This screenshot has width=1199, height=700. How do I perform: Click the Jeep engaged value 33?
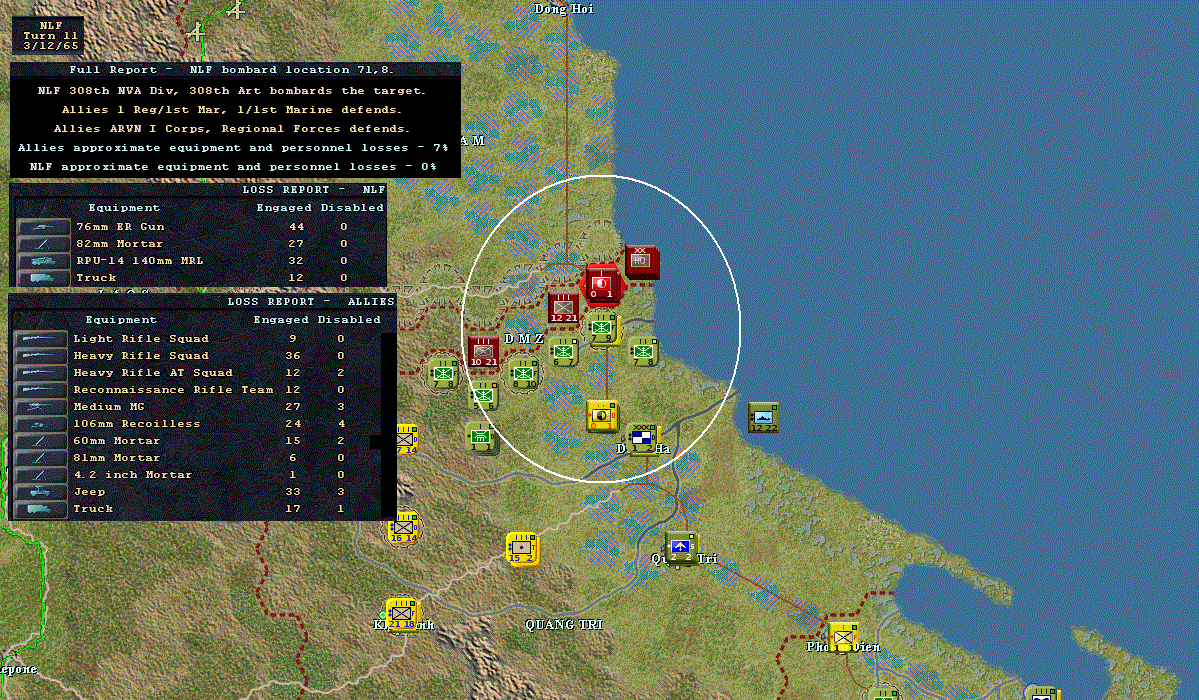[x=293, y=492]
